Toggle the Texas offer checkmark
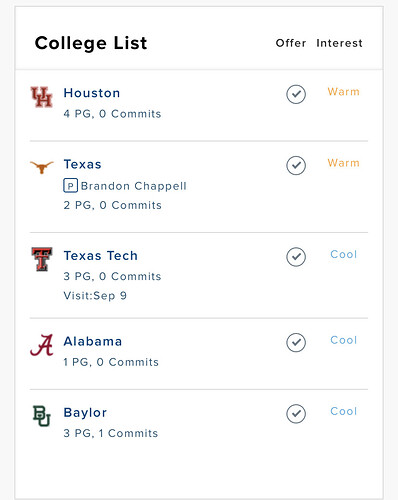The width and height of the screenshot is (398, 500). pyautogui.click(x=296, y=165)
